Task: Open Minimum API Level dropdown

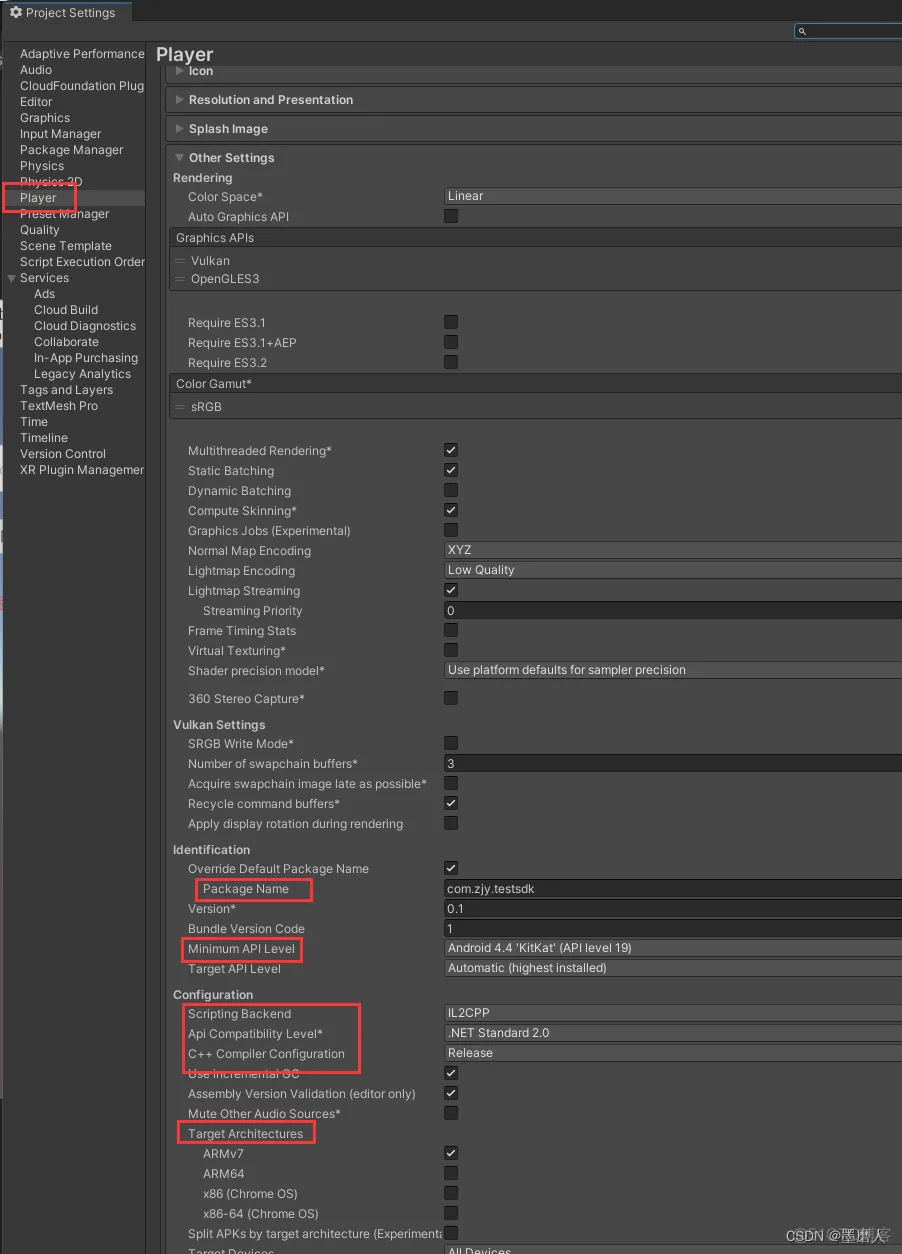Action: (673, 948)
